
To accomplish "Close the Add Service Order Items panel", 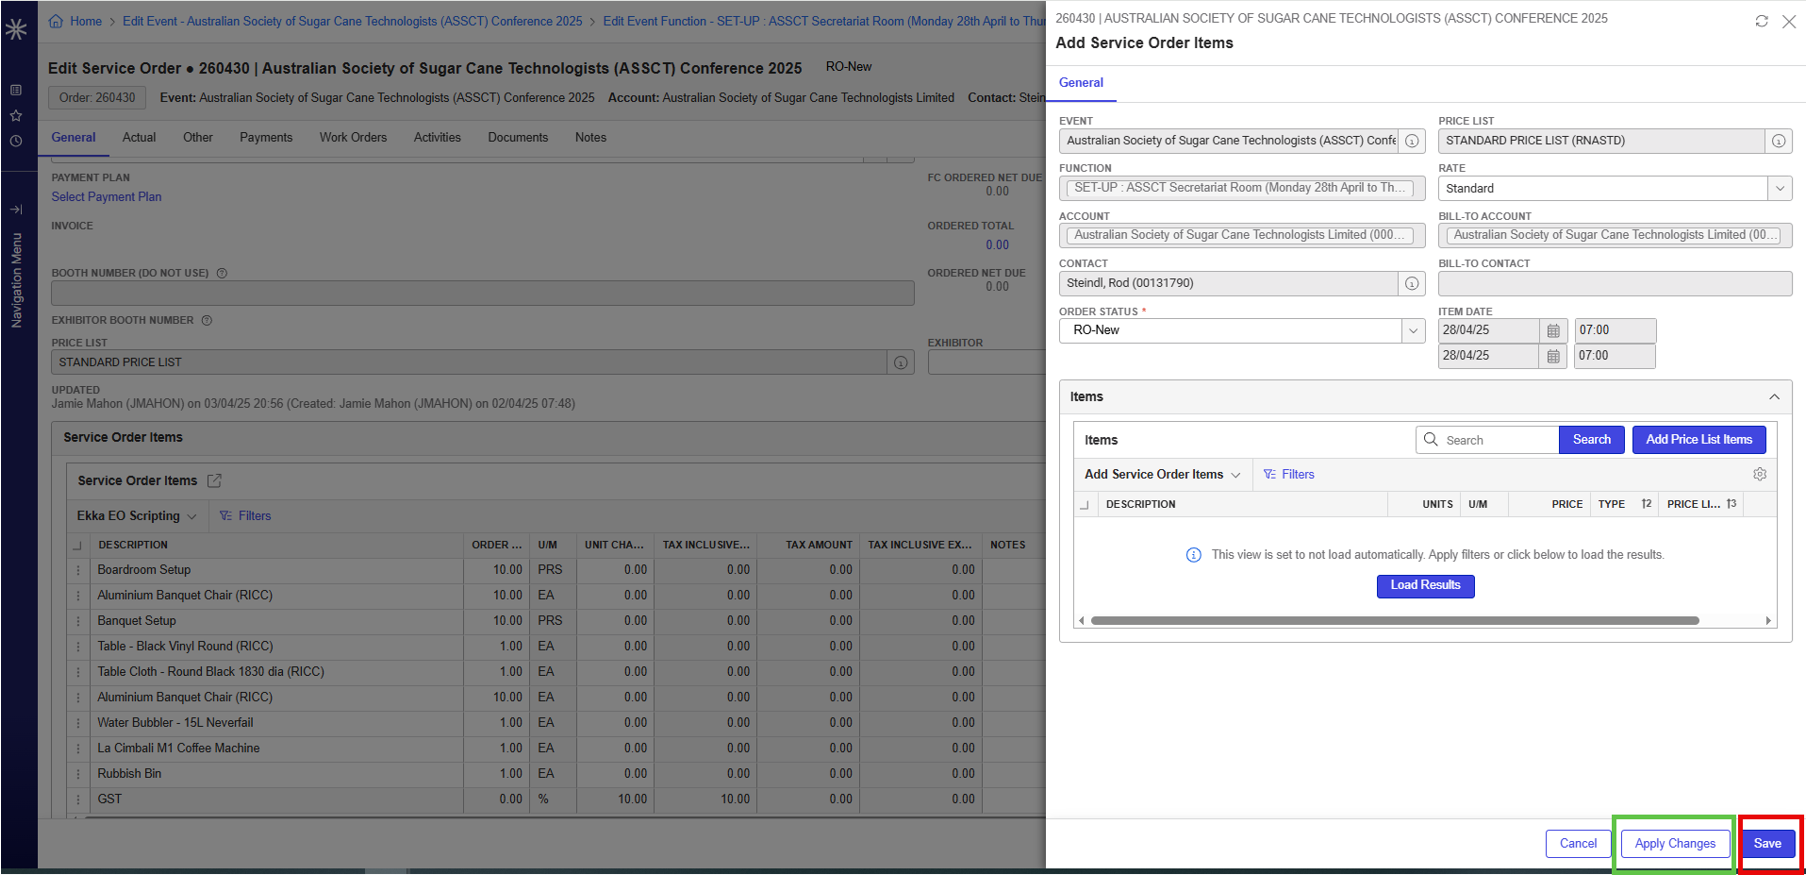I will tap(1789, 21).
